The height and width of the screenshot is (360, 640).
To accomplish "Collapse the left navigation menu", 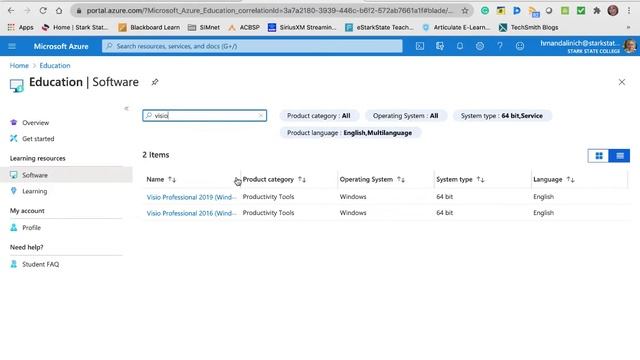I will pos(126,108).
